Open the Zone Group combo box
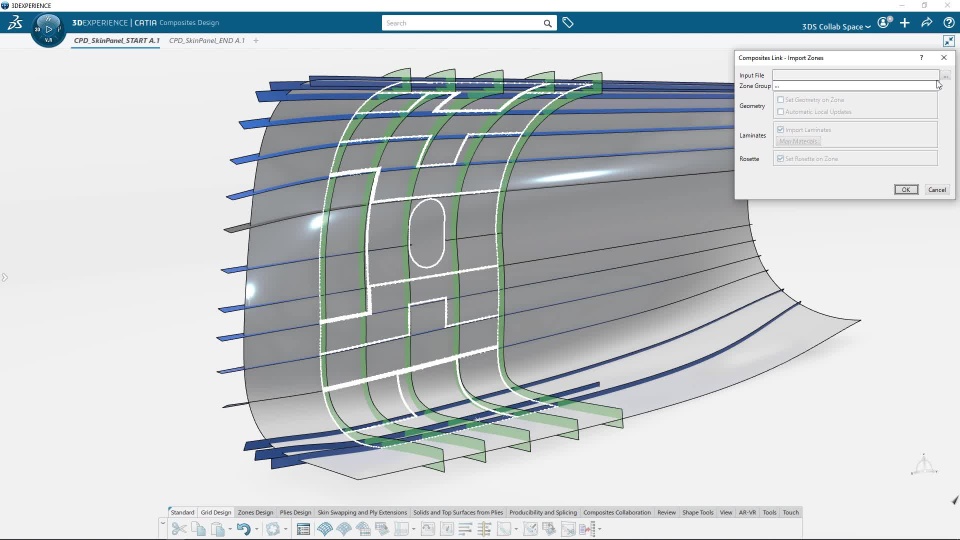This screenshot has height=540, width=960. pyautogui.click(x=855, y=86)
